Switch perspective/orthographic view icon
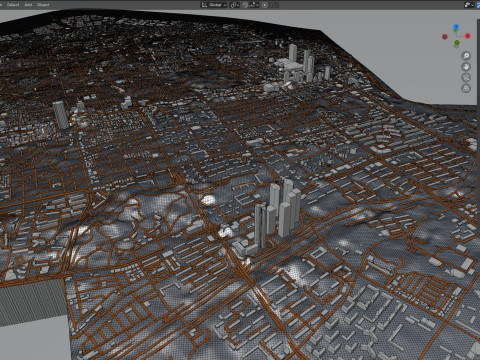The width and height of the screenshot is (480, 360). click(466, 88)
